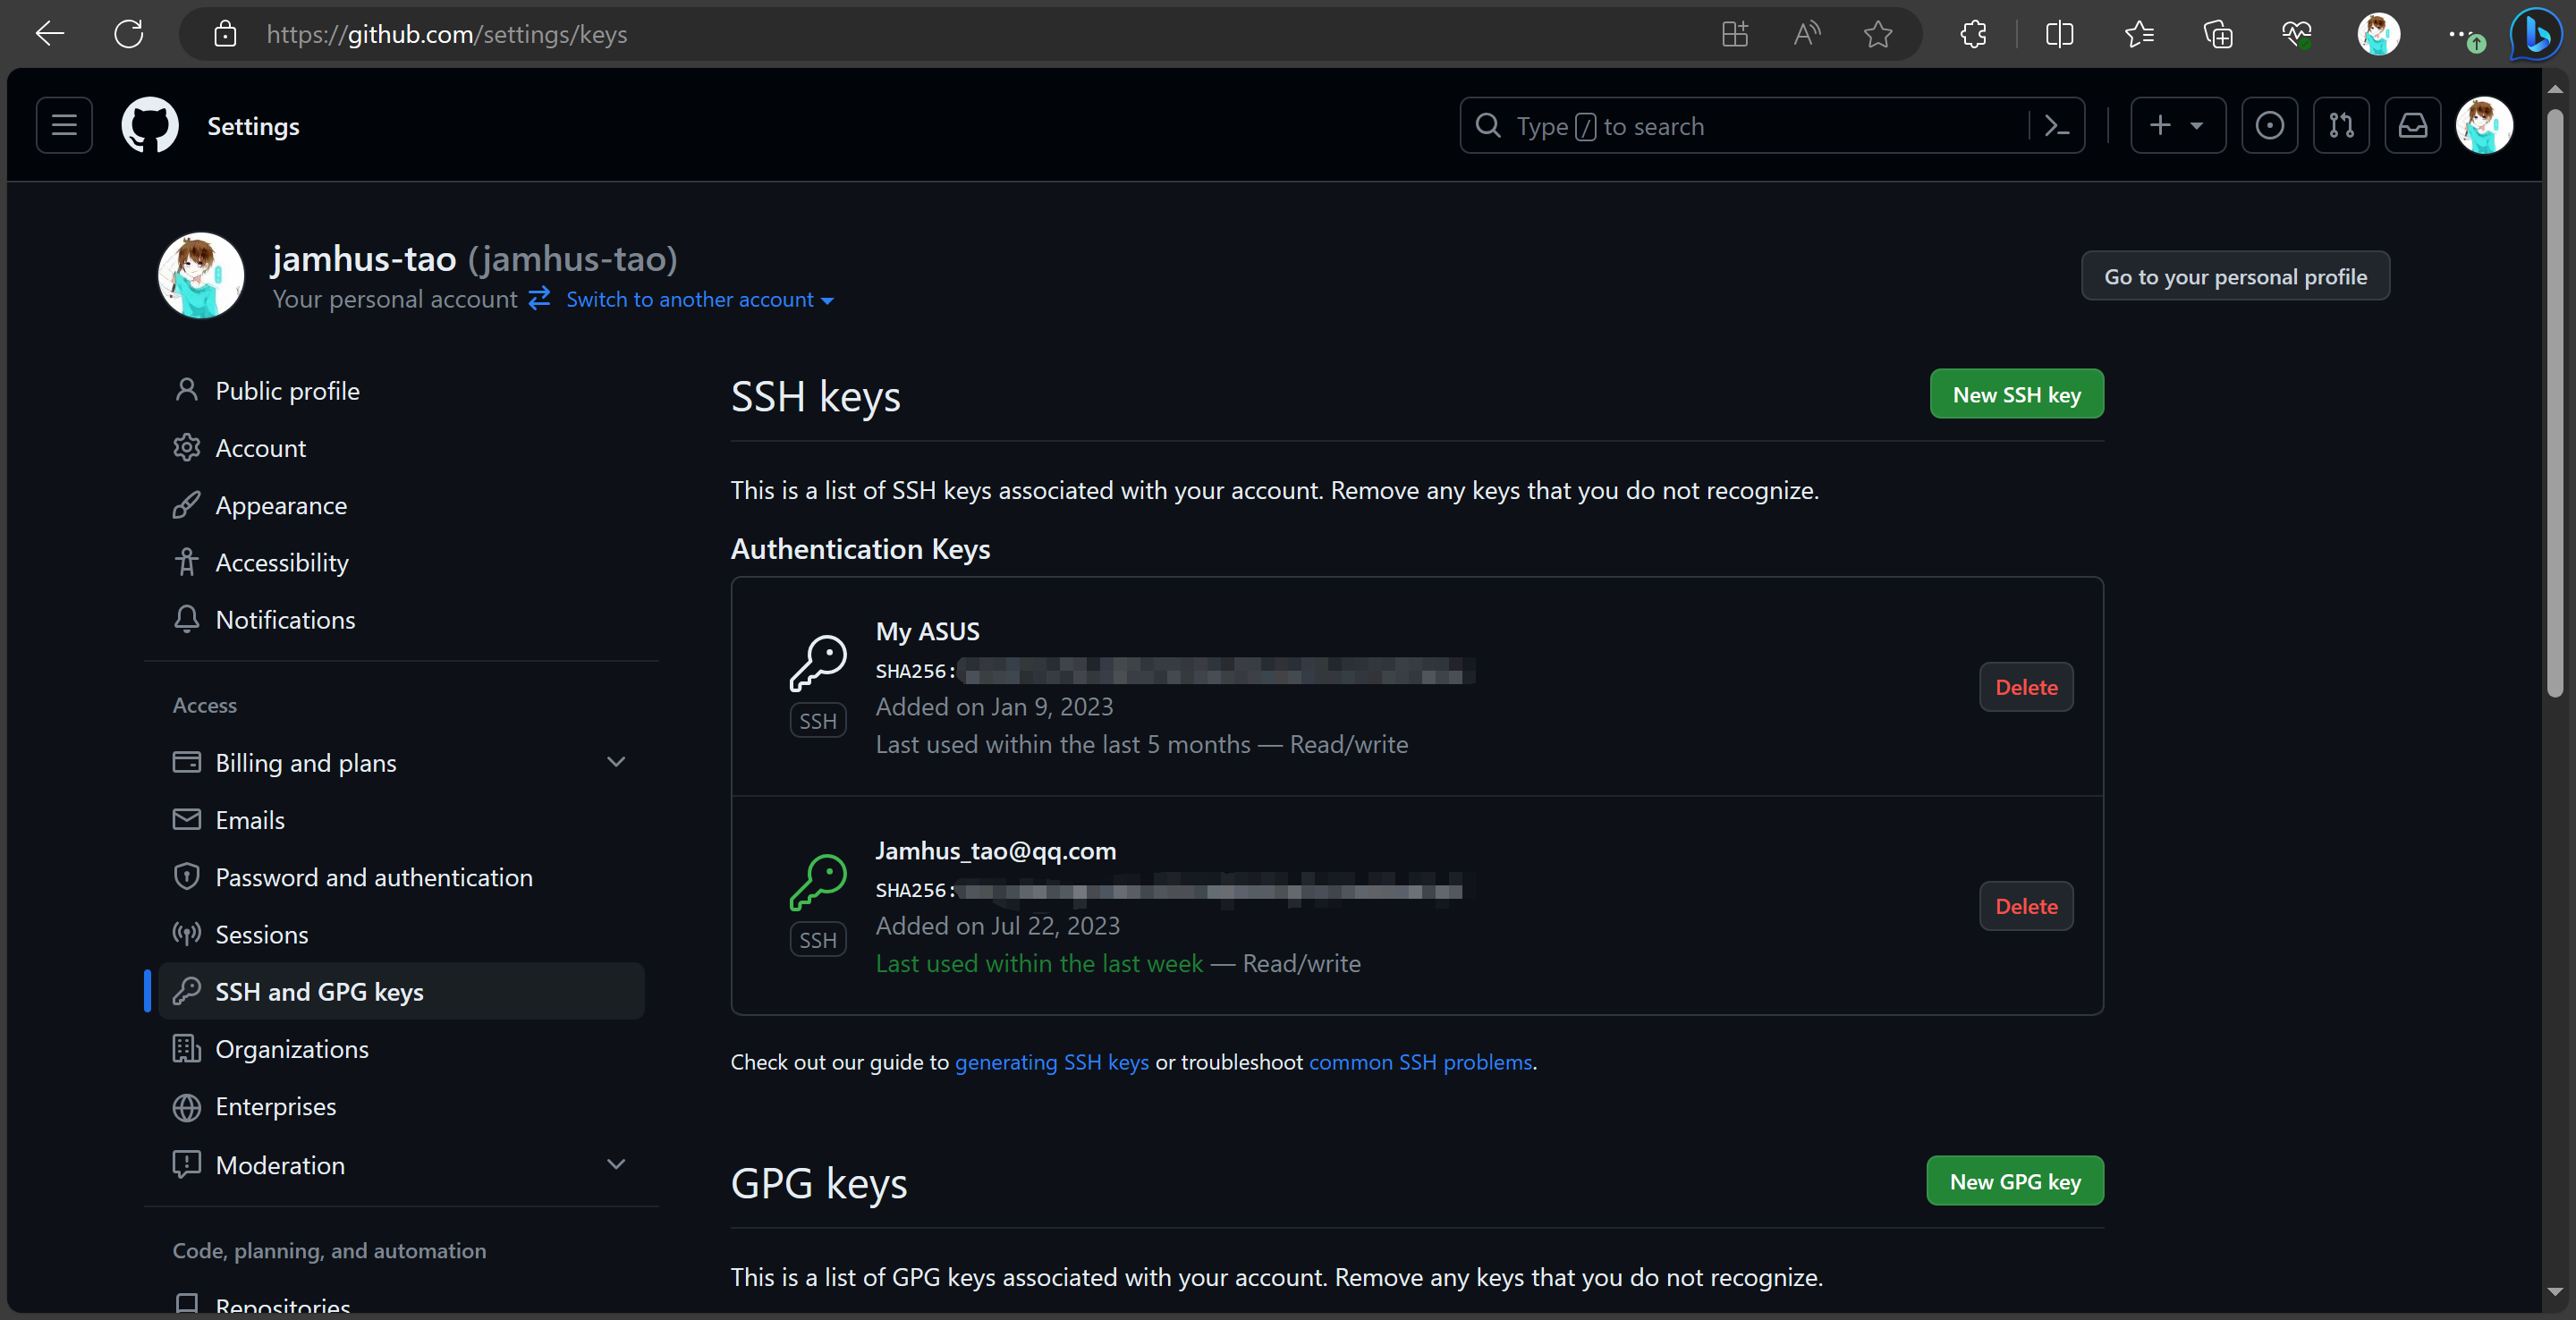Open Sessions settings
This screenshot has height=1320, width=2576.
click(401, 933)
